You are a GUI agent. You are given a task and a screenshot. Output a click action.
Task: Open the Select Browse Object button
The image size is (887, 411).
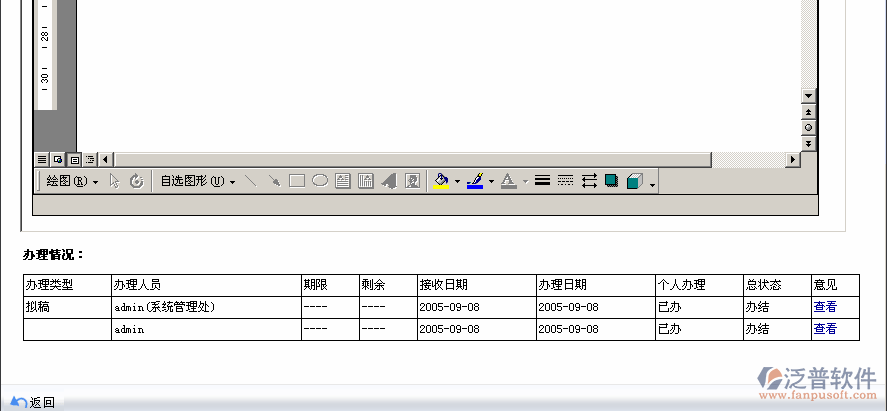click(x=808, y=128)
